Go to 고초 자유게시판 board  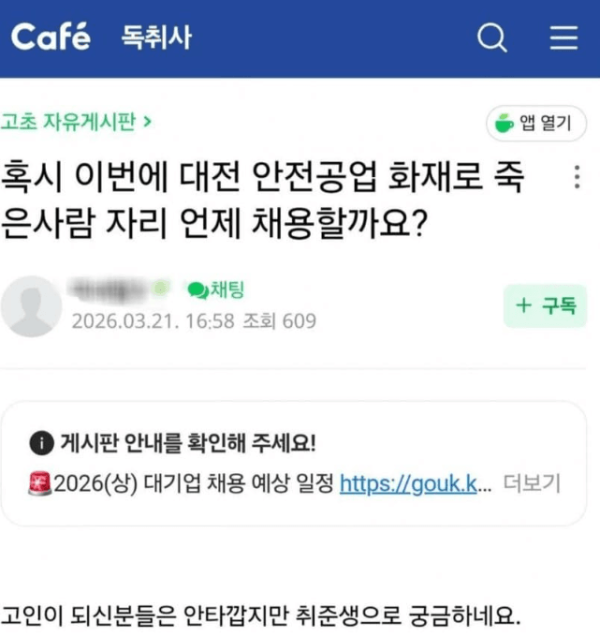[76, 123]
